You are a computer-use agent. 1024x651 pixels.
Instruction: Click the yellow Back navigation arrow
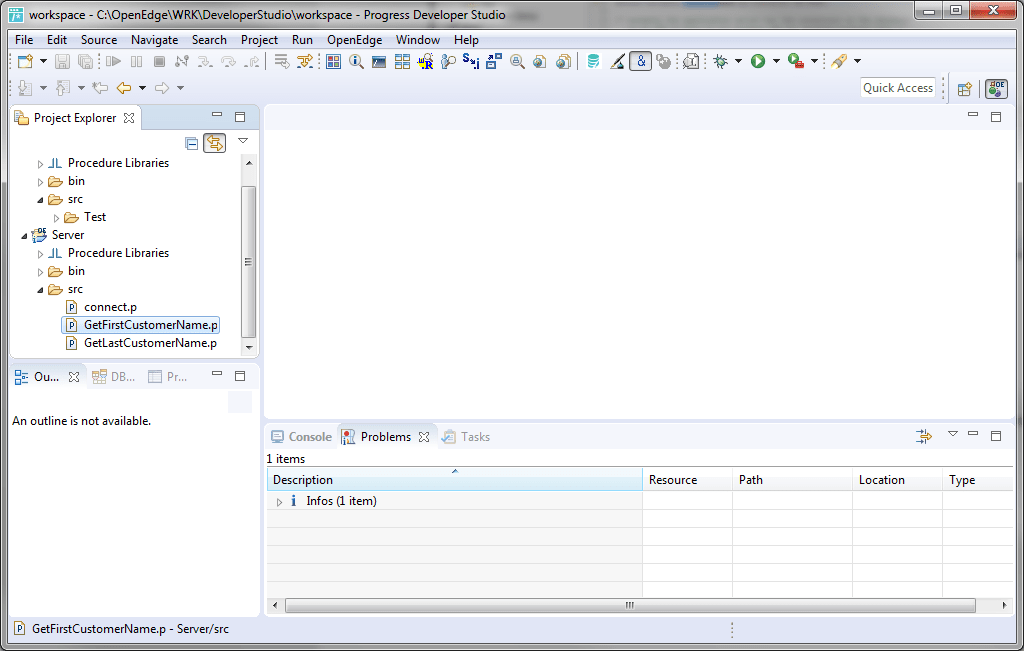click(123, 87)
